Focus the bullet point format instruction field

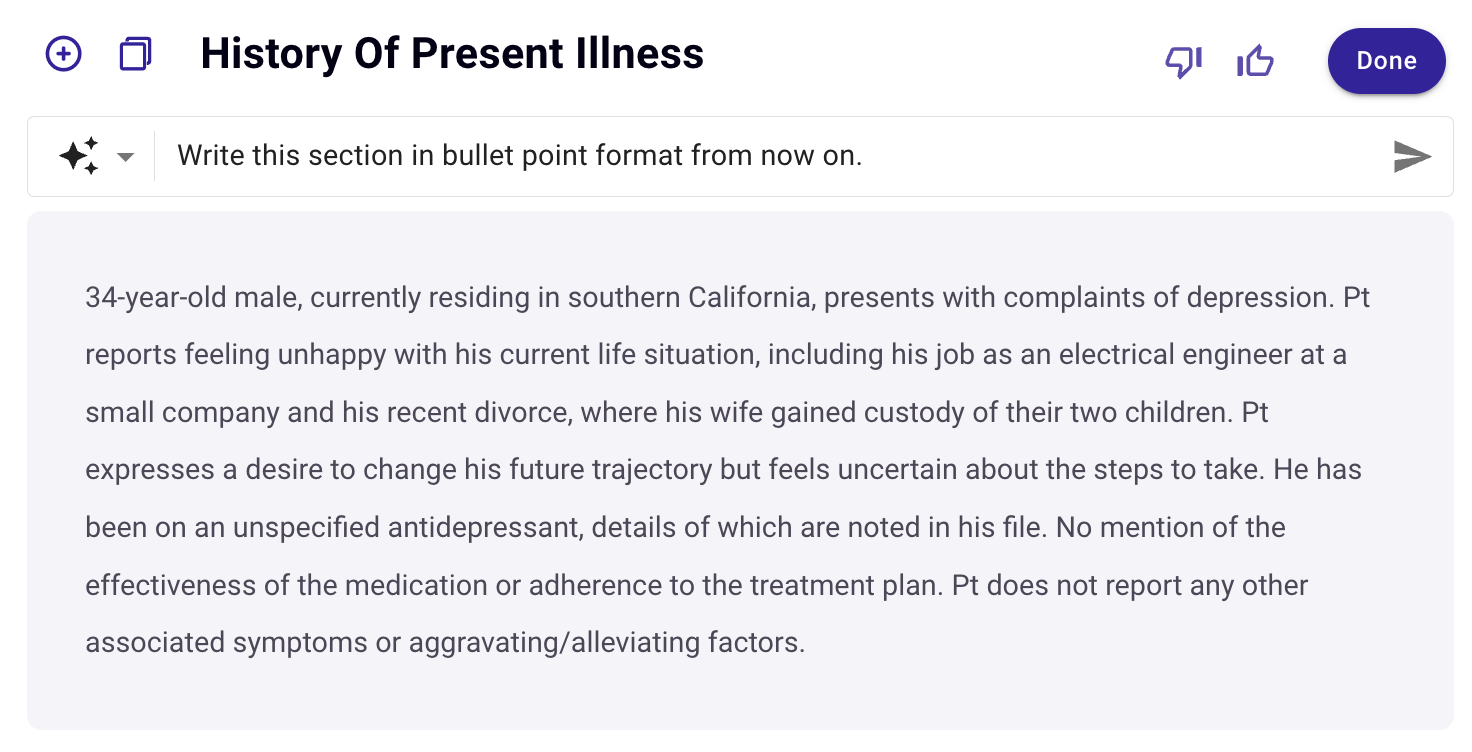(x=770, y=156)
